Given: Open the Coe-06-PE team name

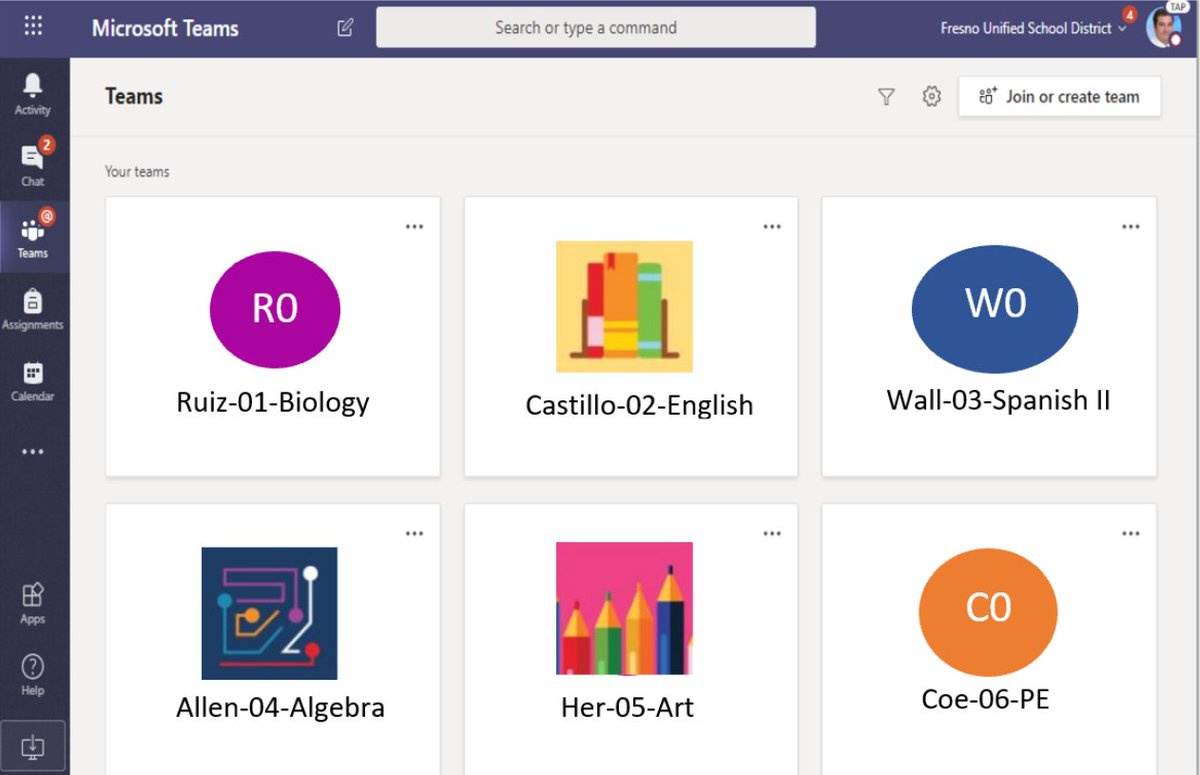Looking at the screenshot, I should point(985,700).
